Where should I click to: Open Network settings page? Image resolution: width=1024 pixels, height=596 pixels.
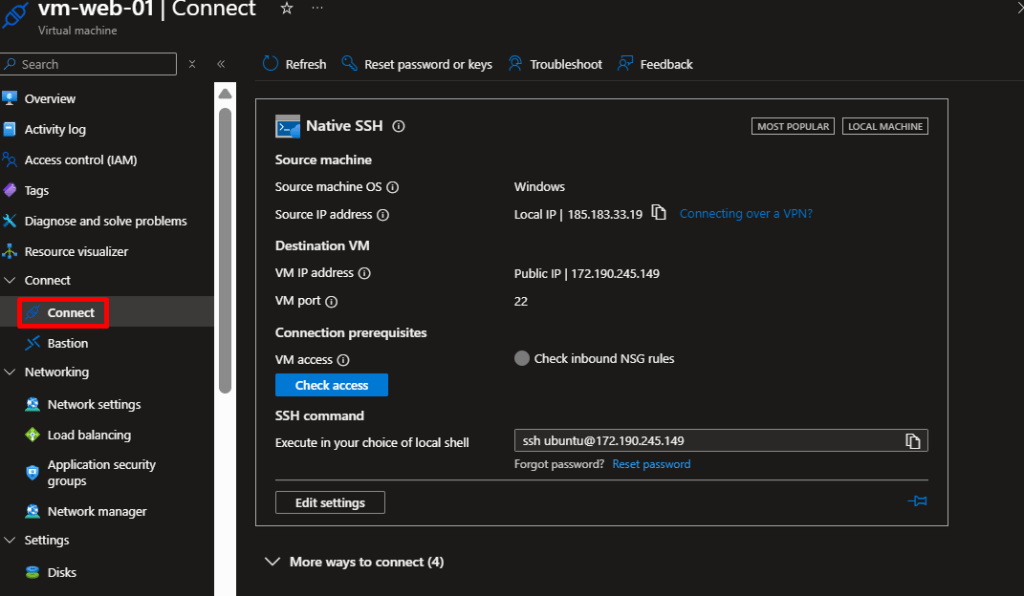click(94, 404)
